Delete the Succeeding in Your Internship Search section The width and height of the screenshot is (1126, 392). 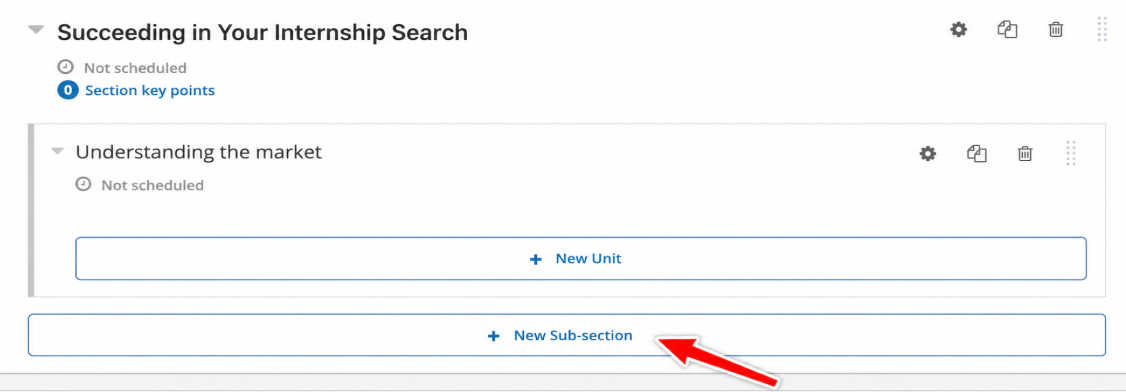(x=1056, y=30)
